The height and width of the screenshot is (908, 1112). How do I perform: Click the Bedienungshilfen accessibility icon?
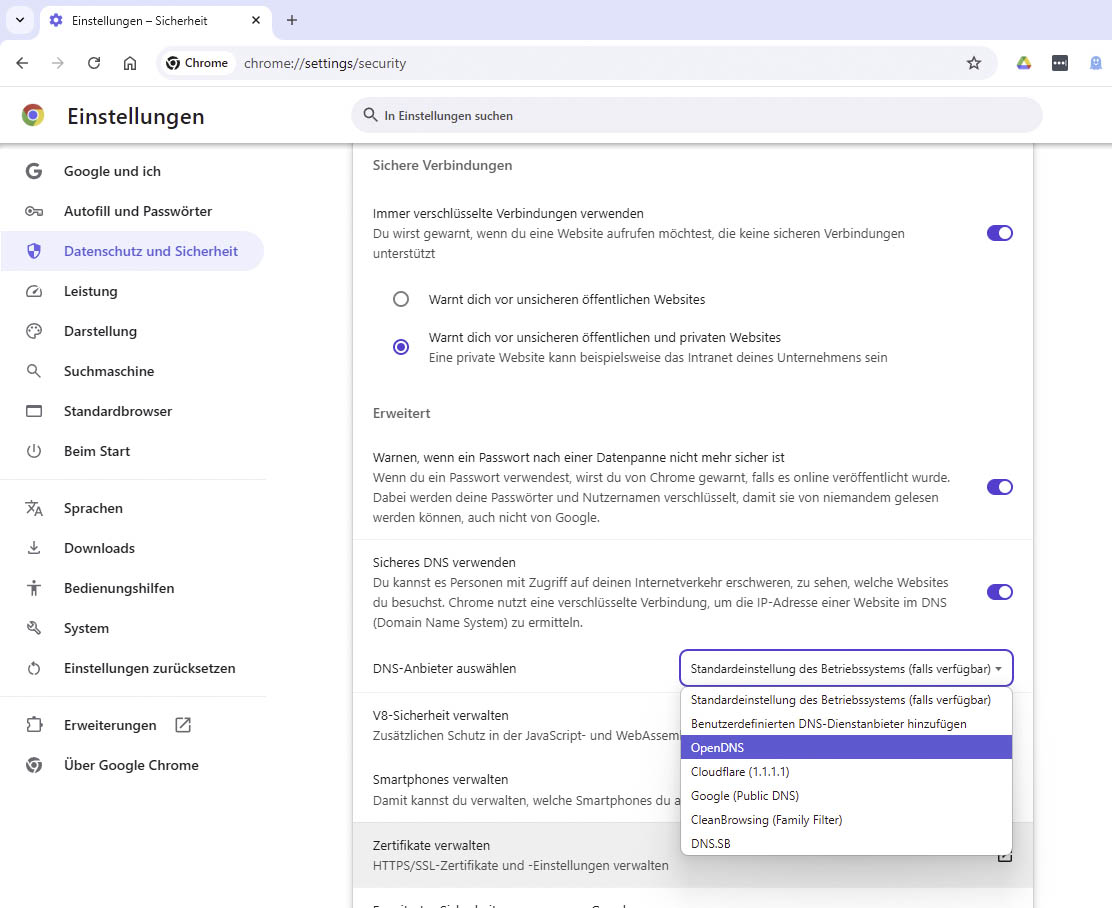[x=34, y=588]
